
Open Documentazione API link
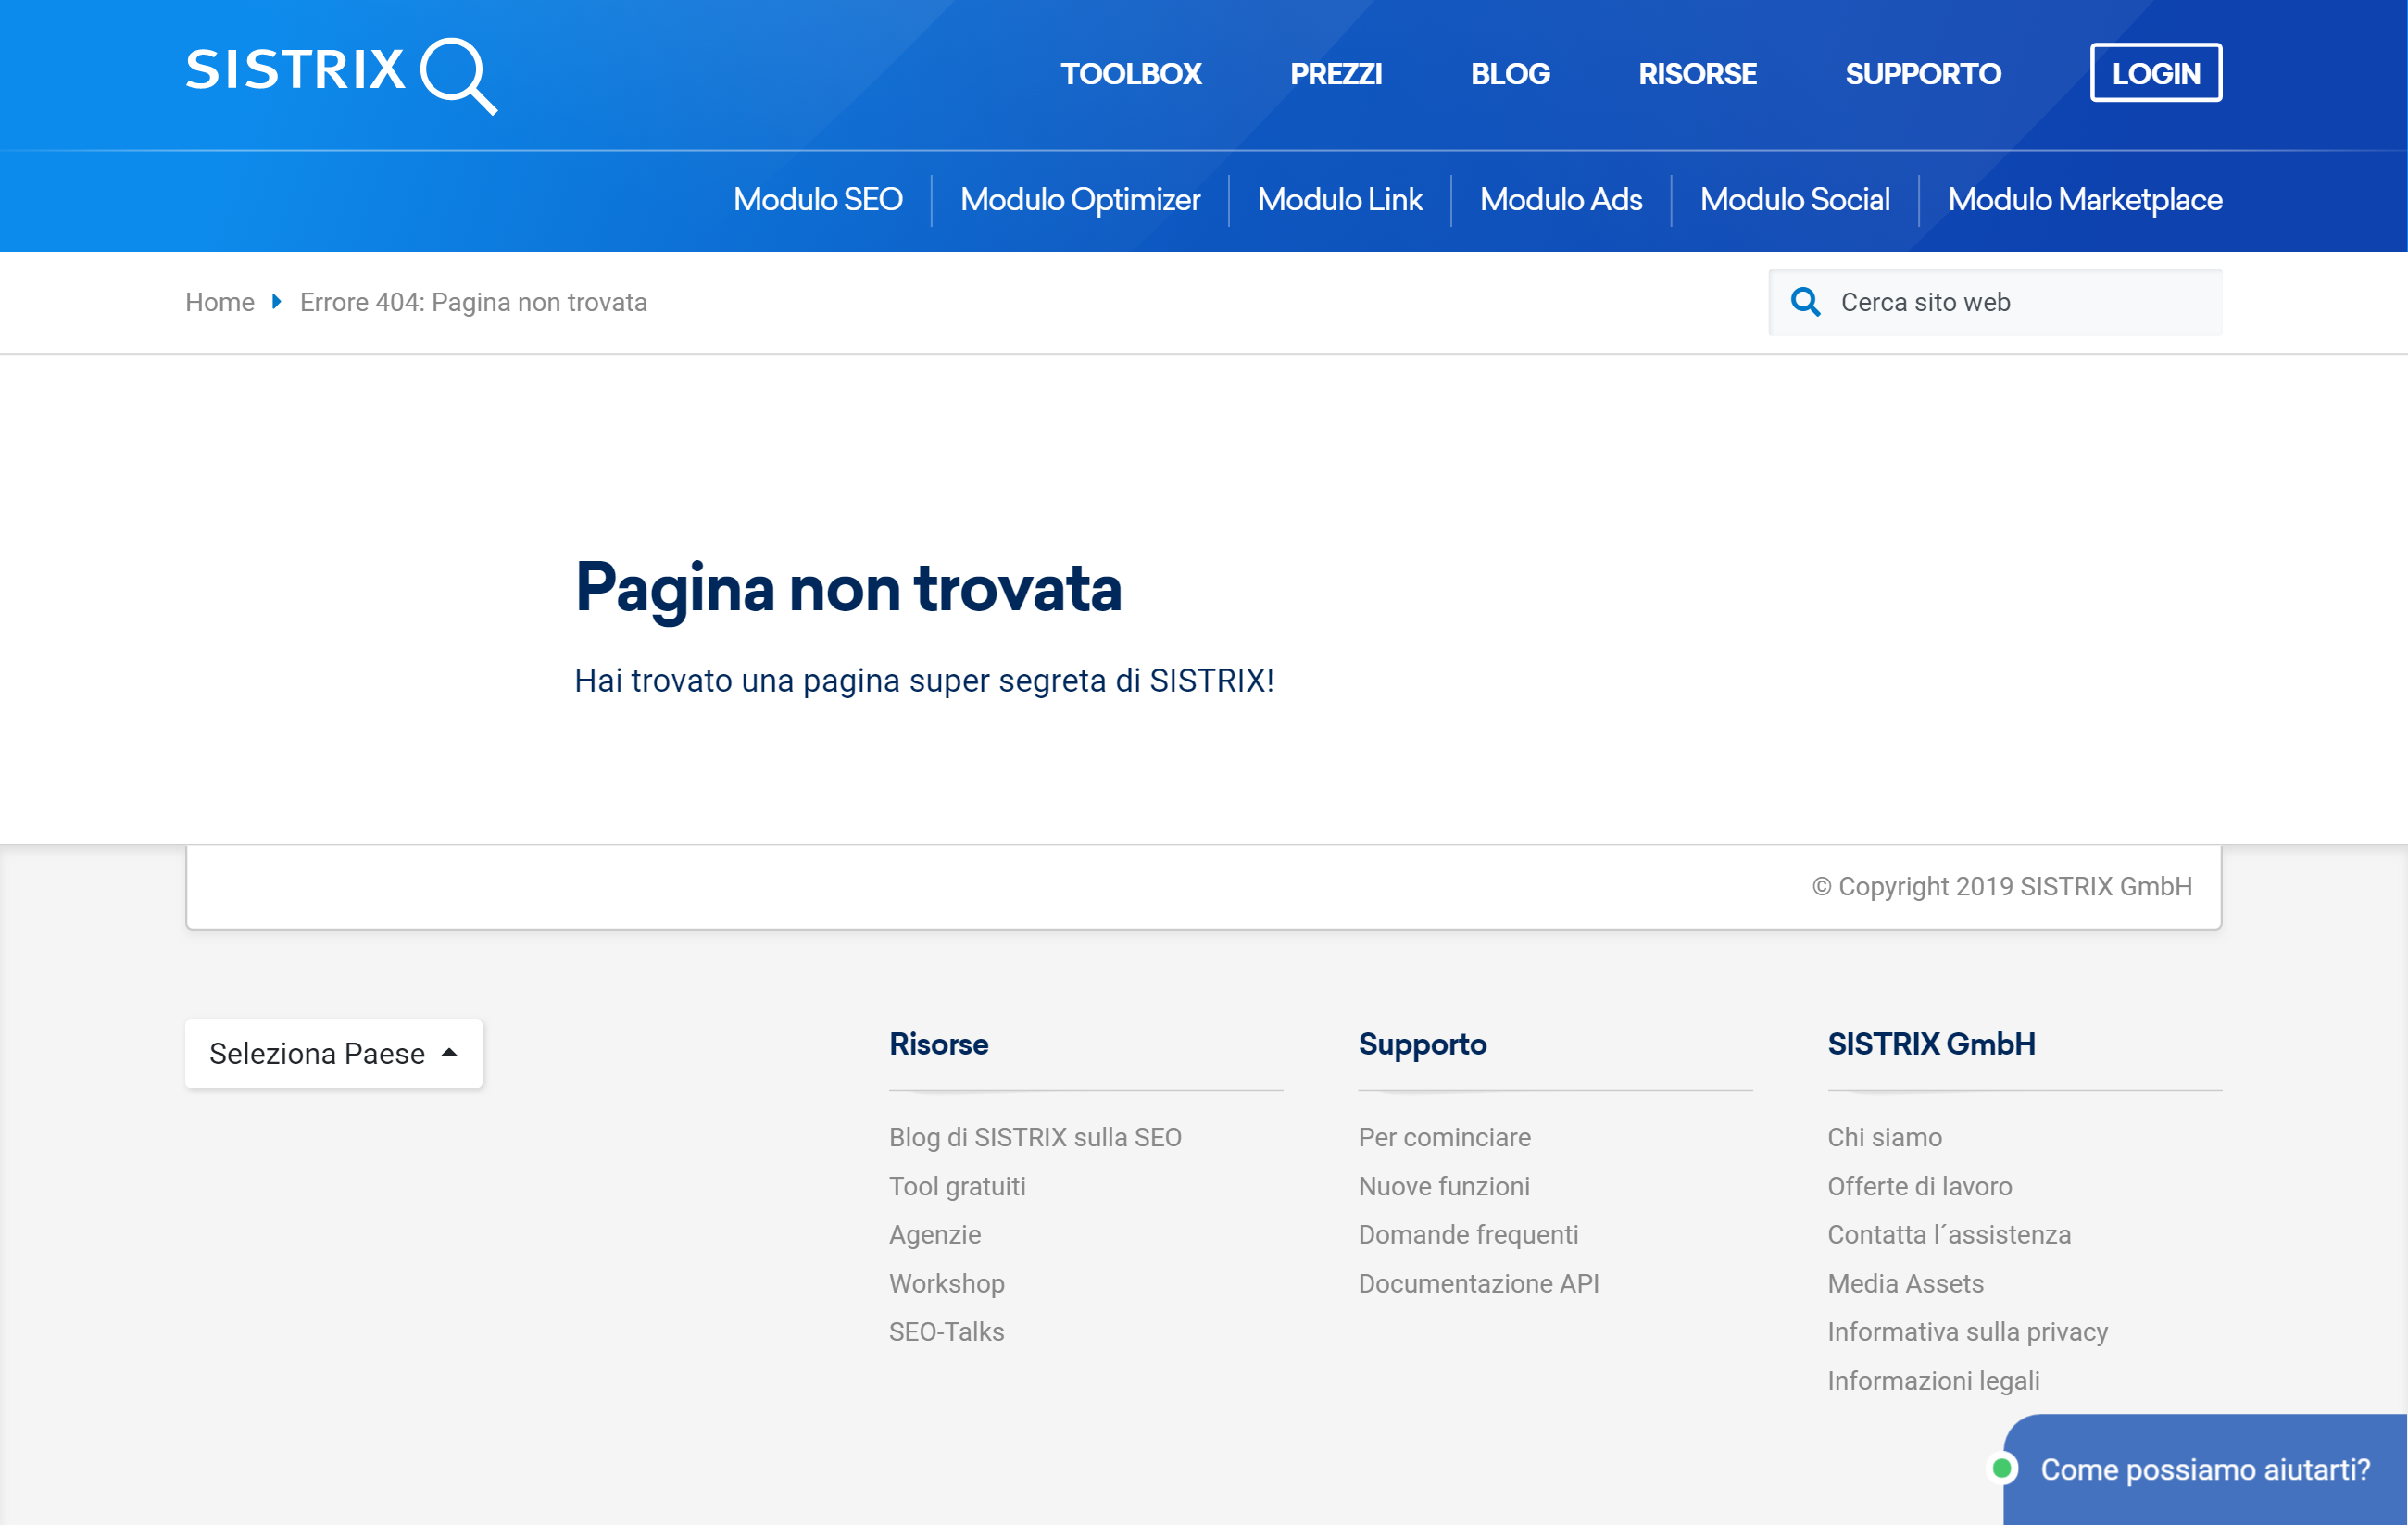pos(1478,1283)
